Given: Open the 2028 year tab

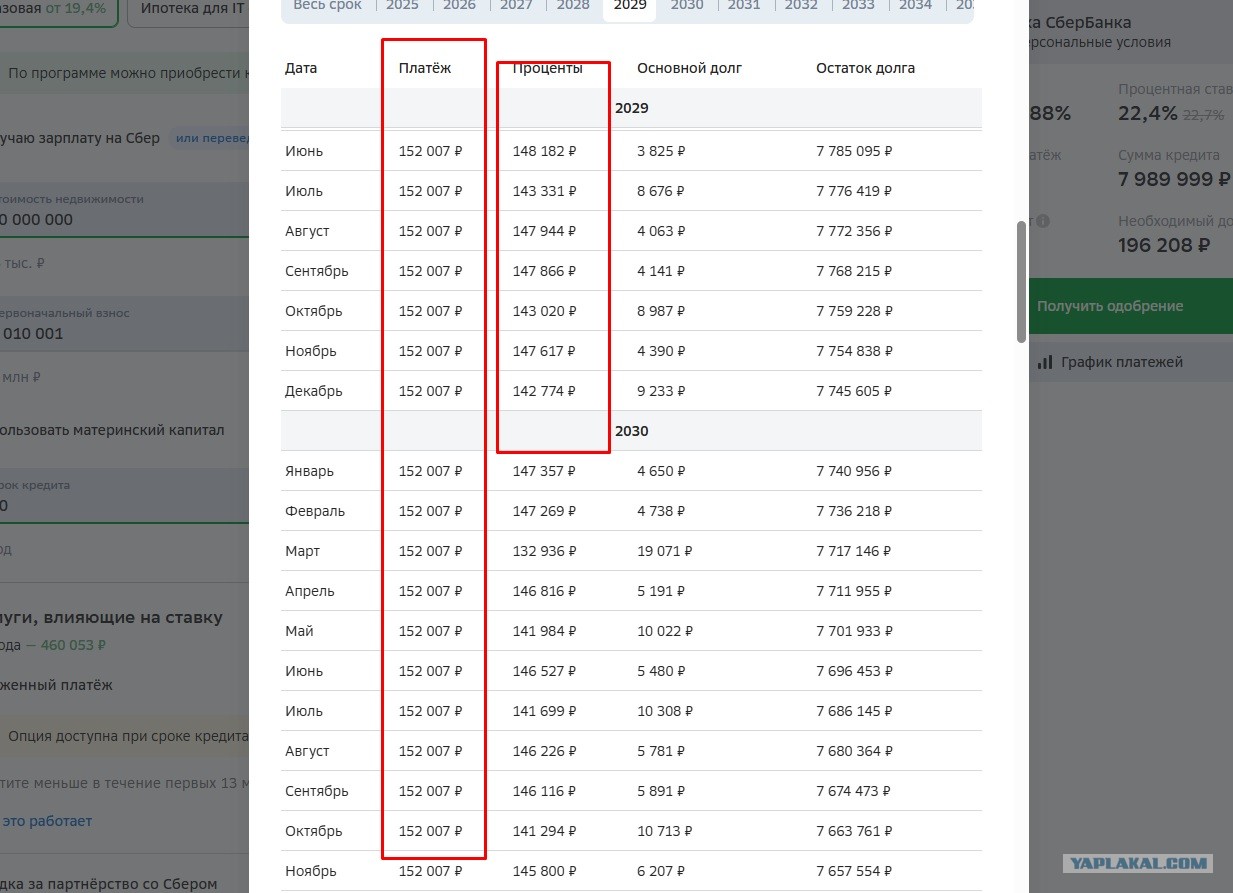Looking at the screenshot, I should 573,5.
